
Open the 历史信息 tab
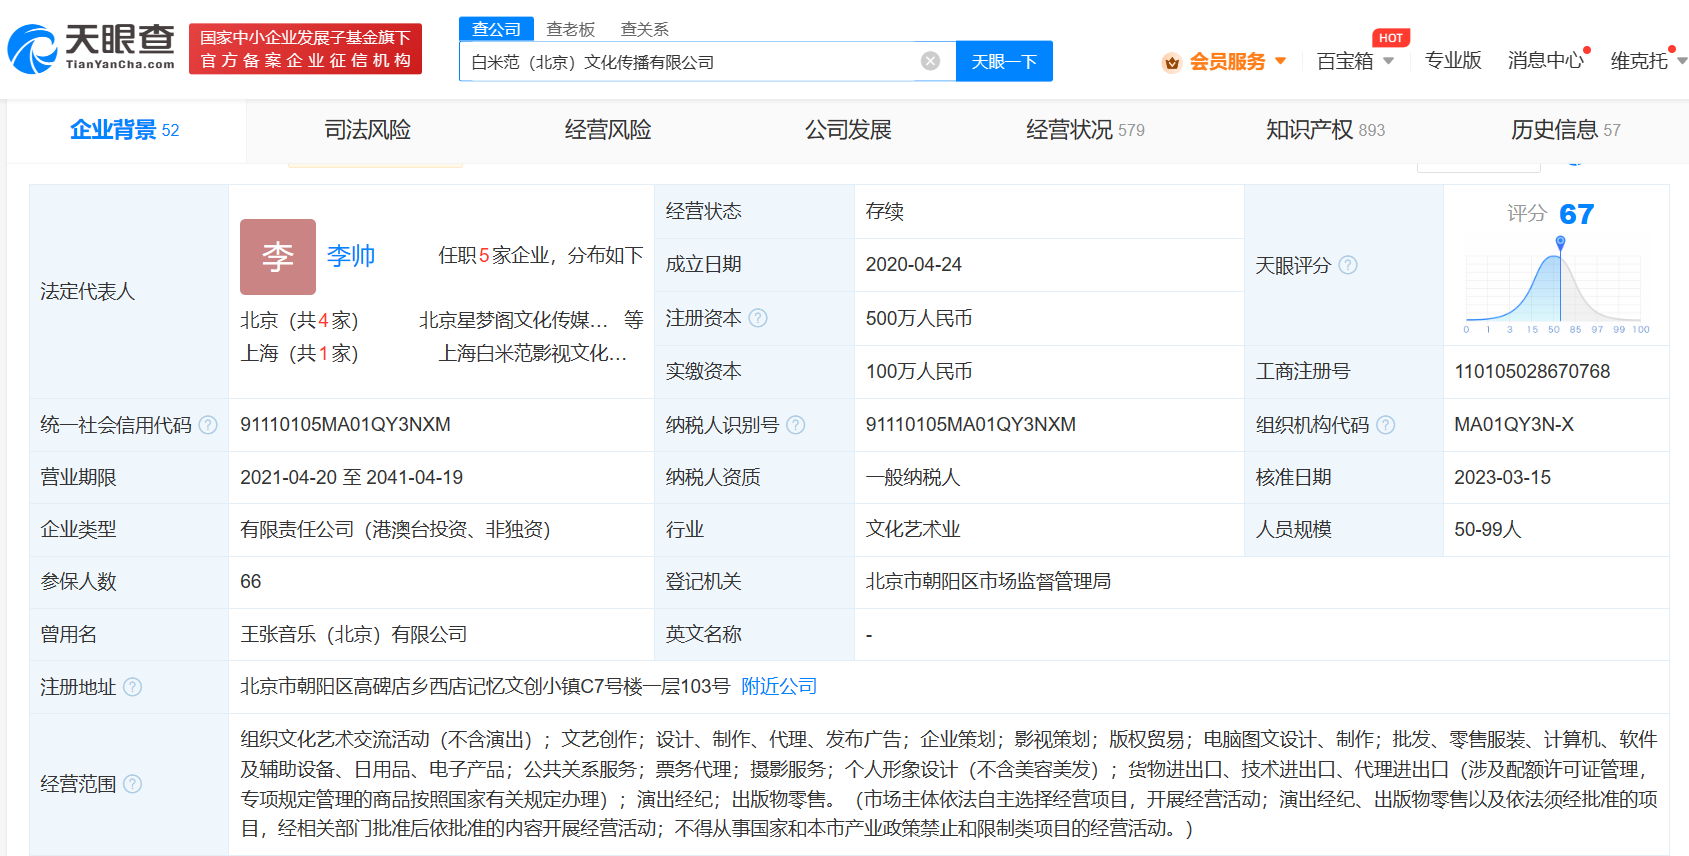click(1566, 130)
